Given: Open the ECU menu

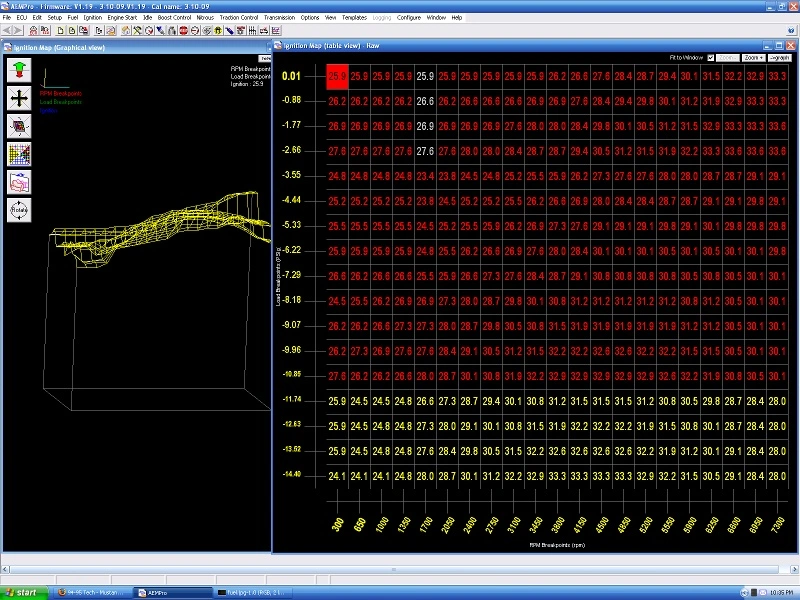Looking at the screenshot, I should 21,17.
